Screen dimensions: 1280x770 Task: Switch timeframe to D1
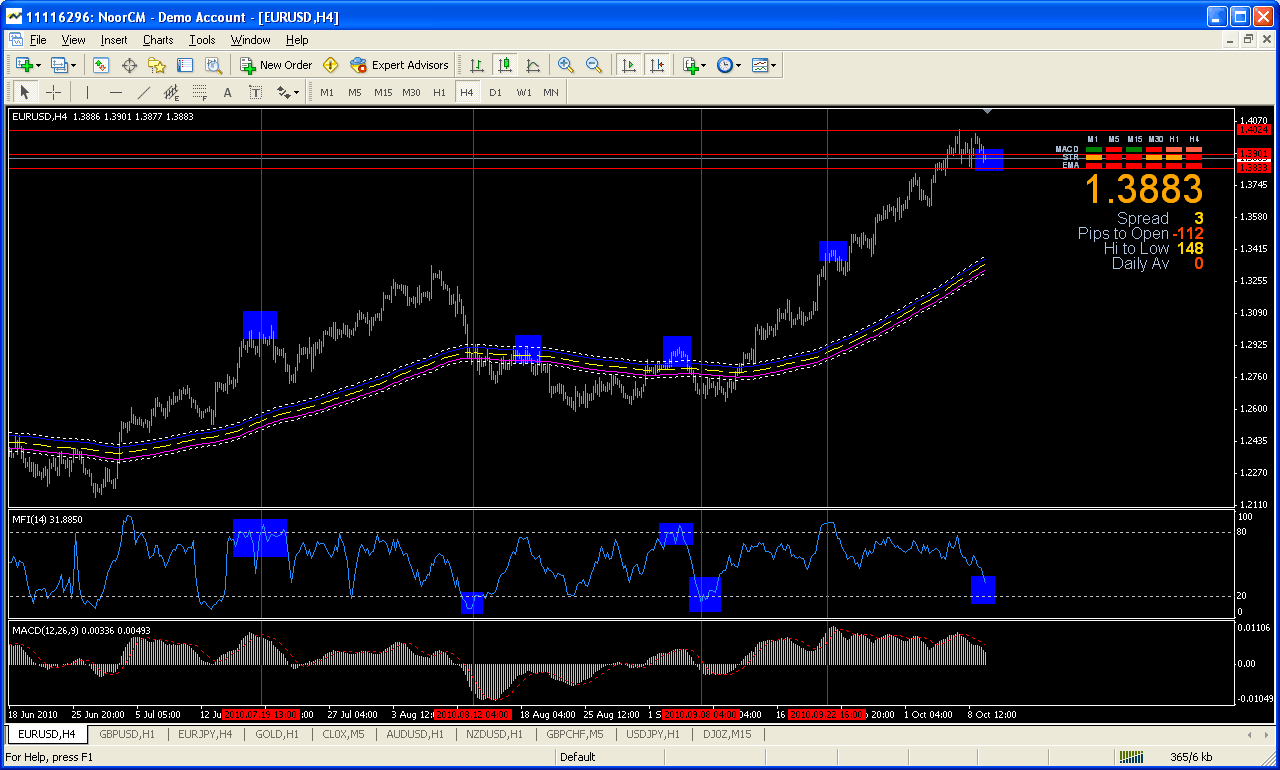(x=496, y=92)
